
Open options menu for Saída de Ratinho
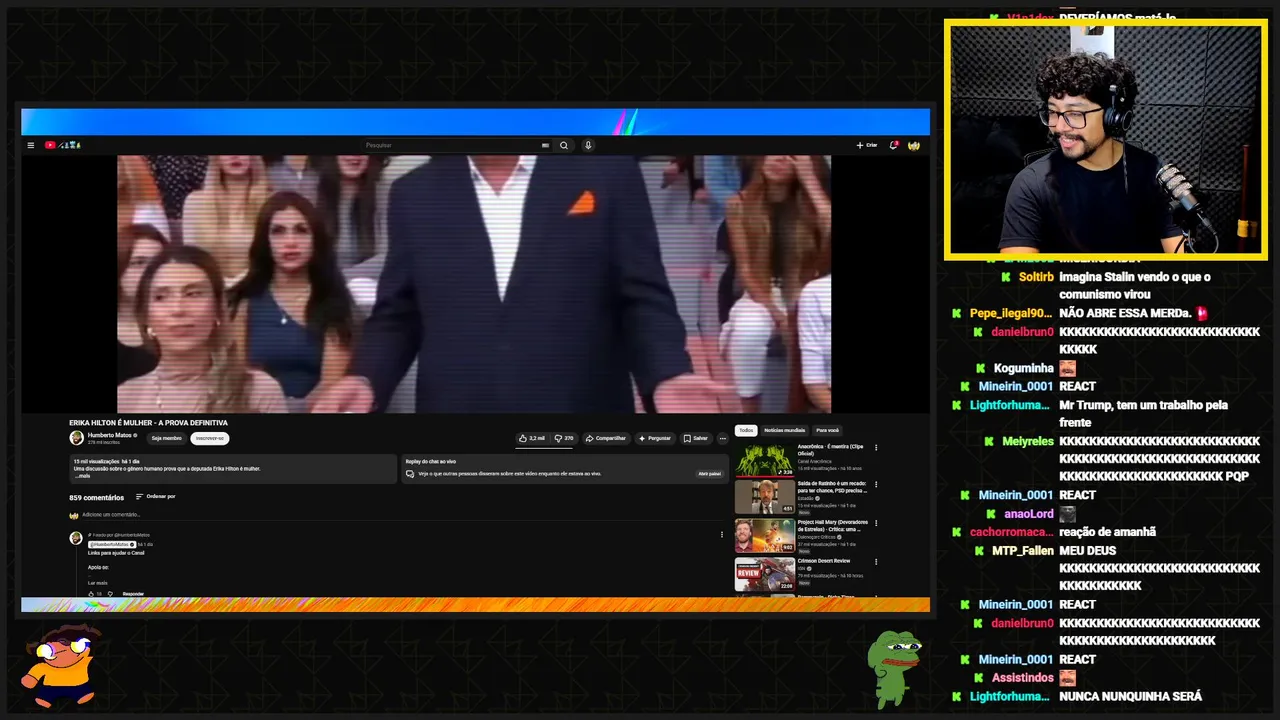pos(876,486)
